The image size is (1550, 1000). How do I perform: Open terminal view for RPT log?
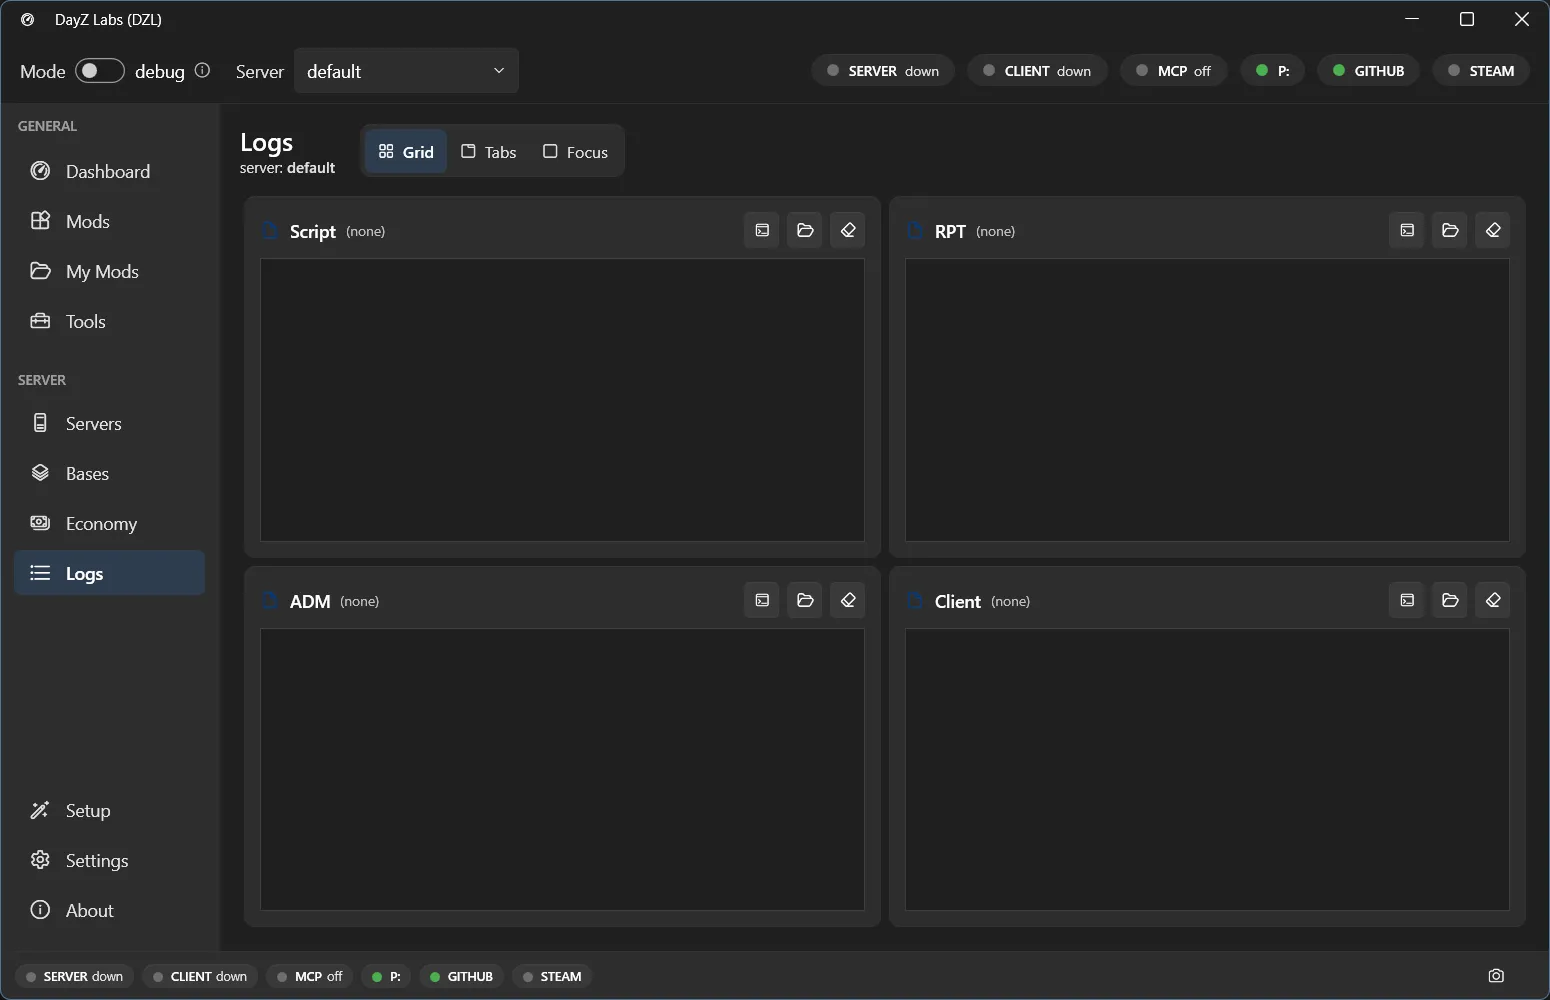click(1407, 231)
